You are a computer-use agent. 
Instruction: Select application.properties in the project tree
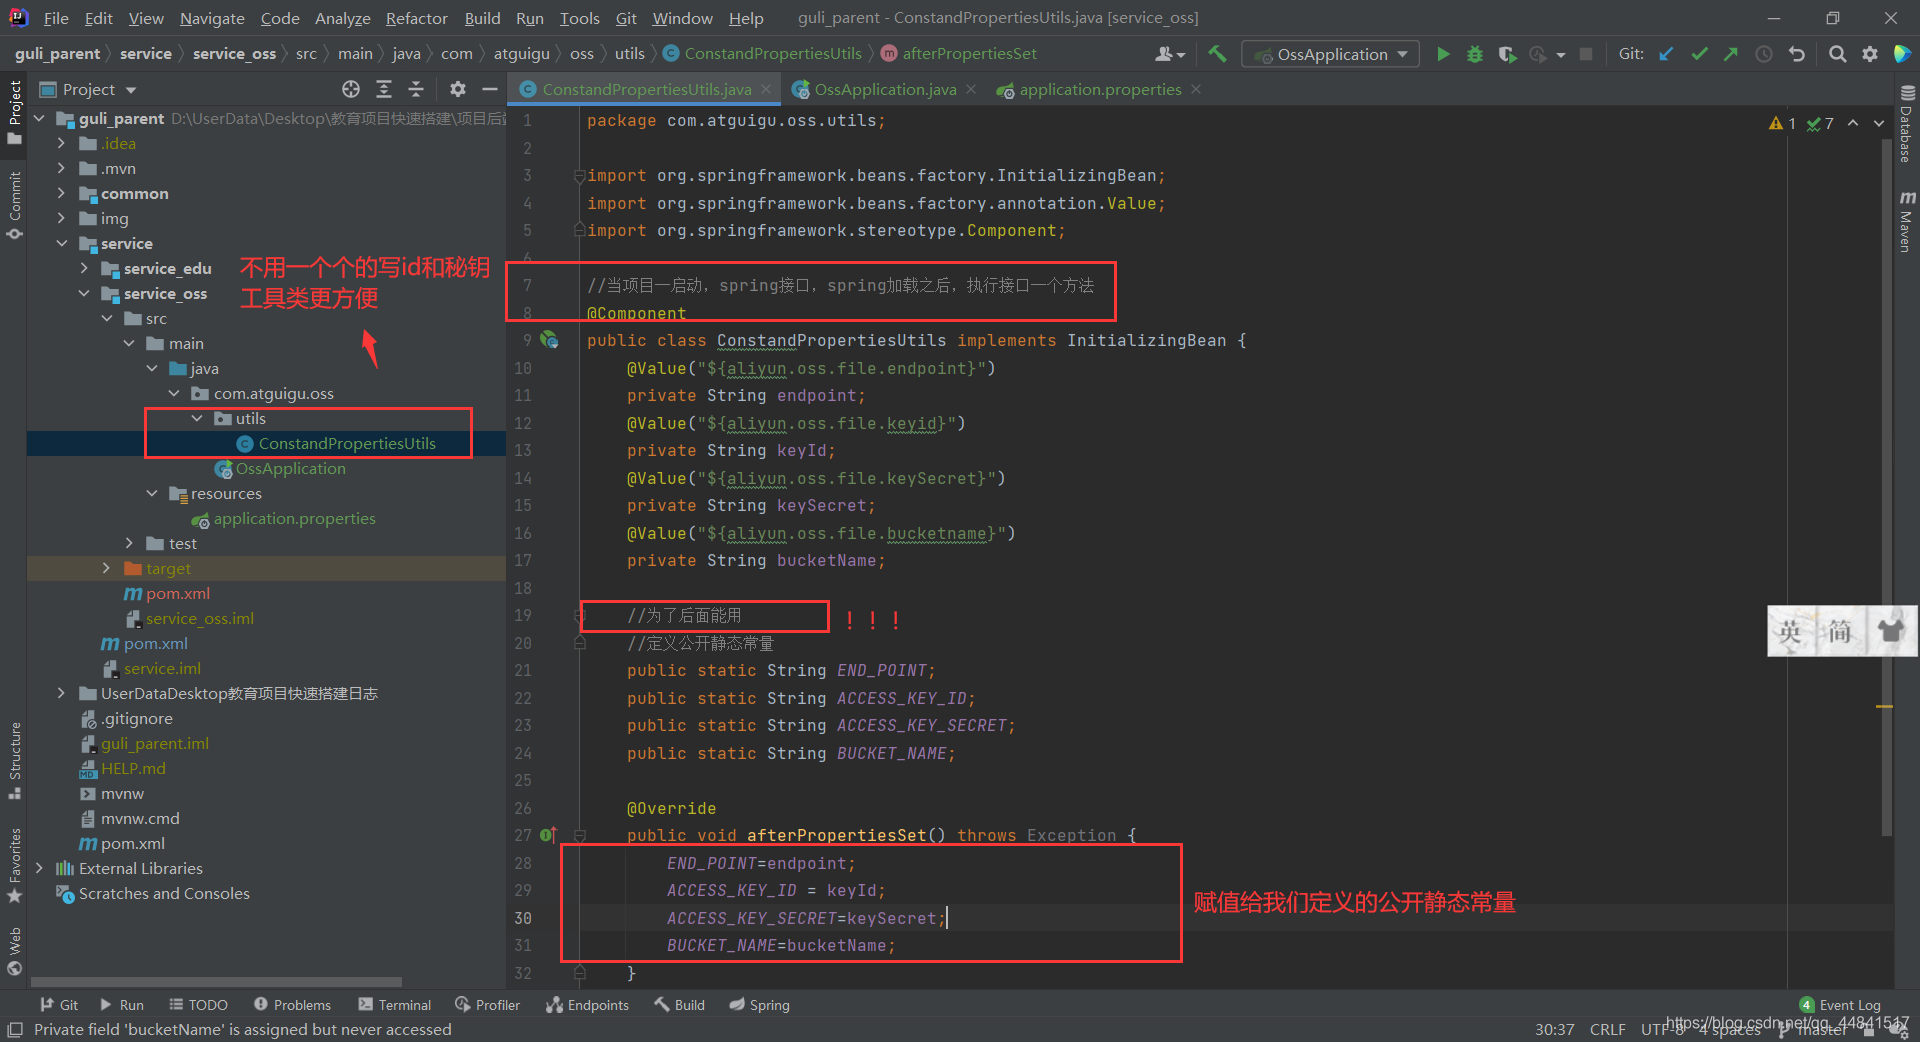coord(294,518)
